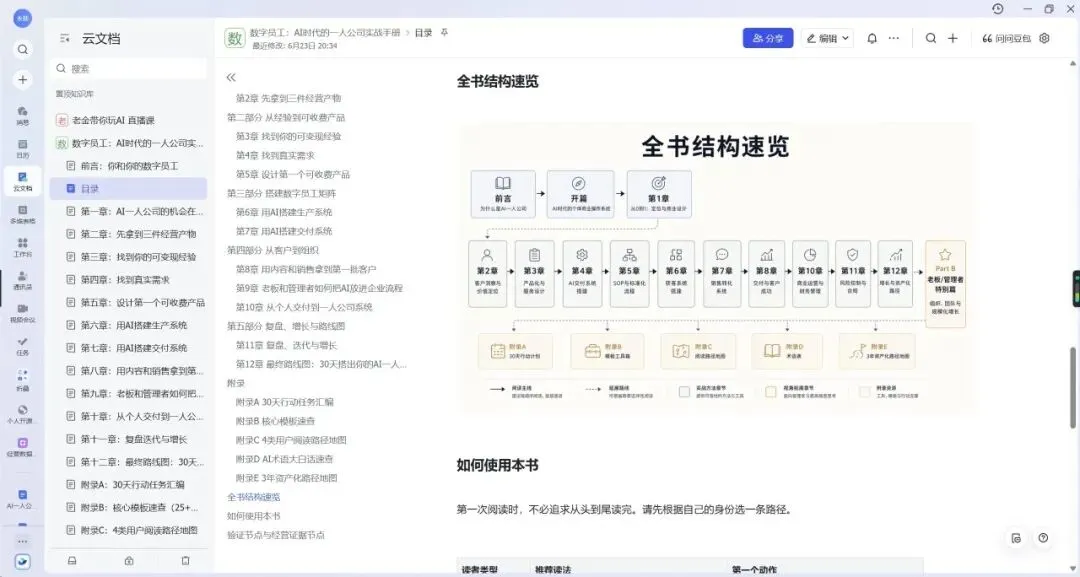This screenshot has height=577, width=1080.
Task: Jump to 第二部分 从经验到可收费产品 in the outline
Action: click(x=286, y=117)
